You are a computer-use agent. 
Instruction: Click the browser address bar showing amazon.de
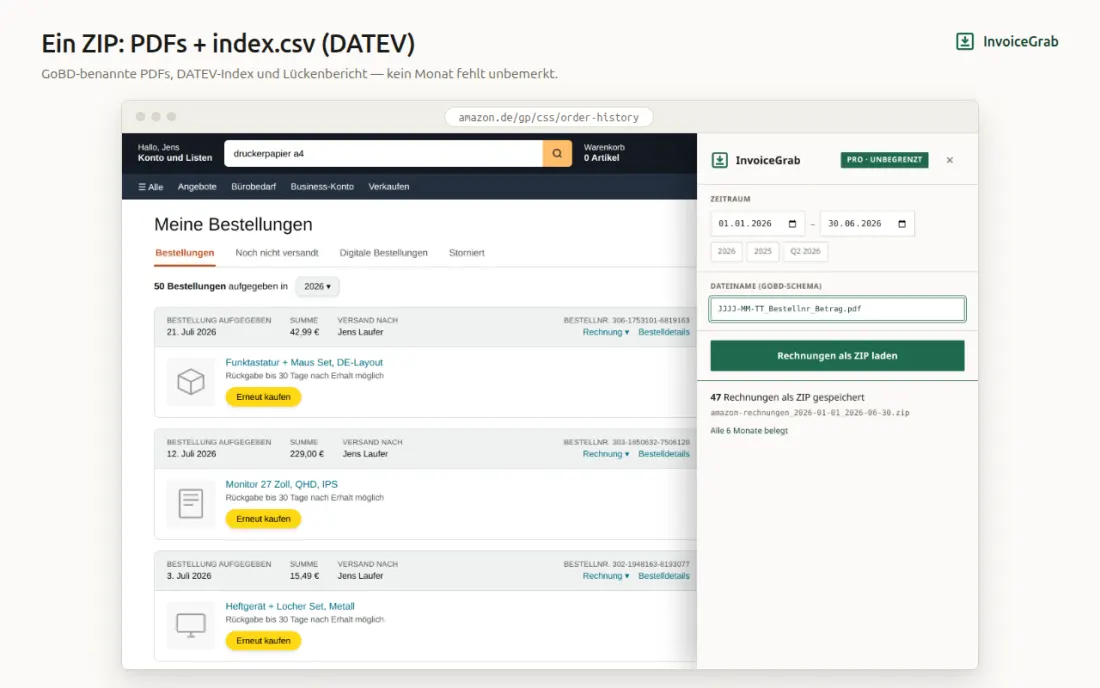coord(549,117)
